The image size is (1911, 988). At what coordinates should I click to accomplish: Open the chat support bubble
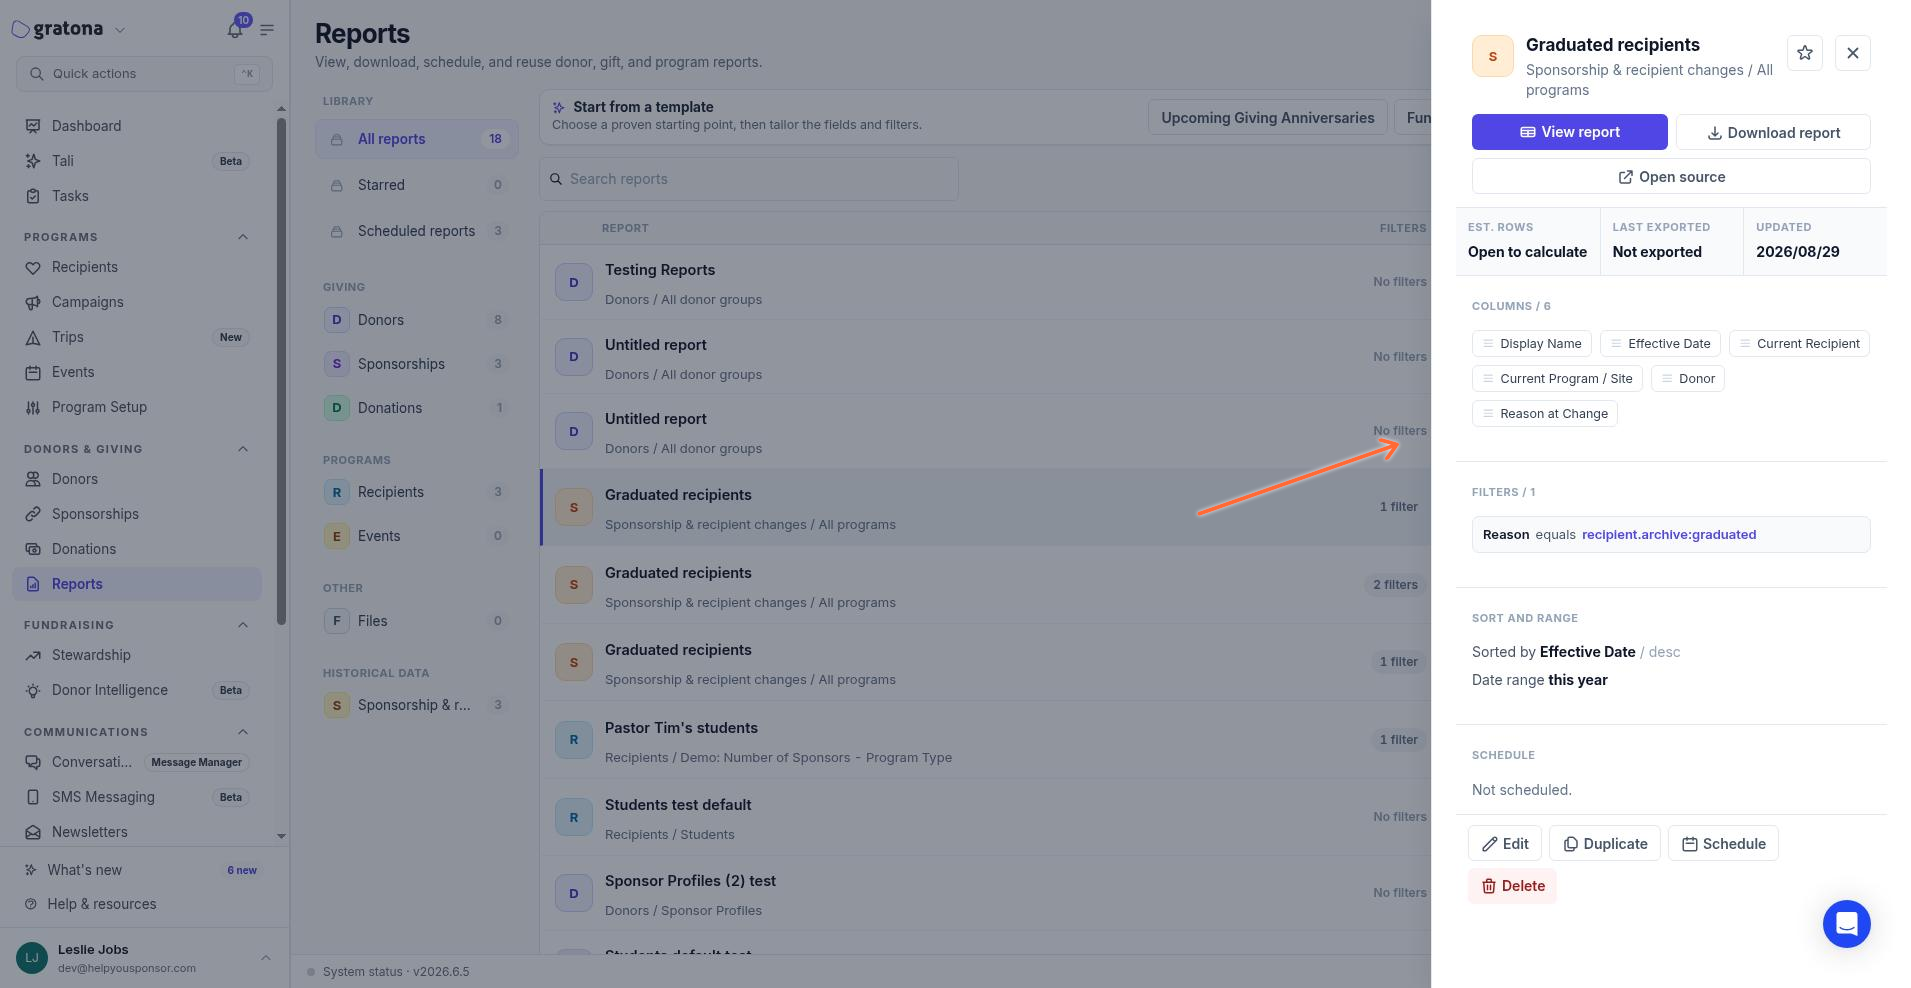[x=1846, y=924]
